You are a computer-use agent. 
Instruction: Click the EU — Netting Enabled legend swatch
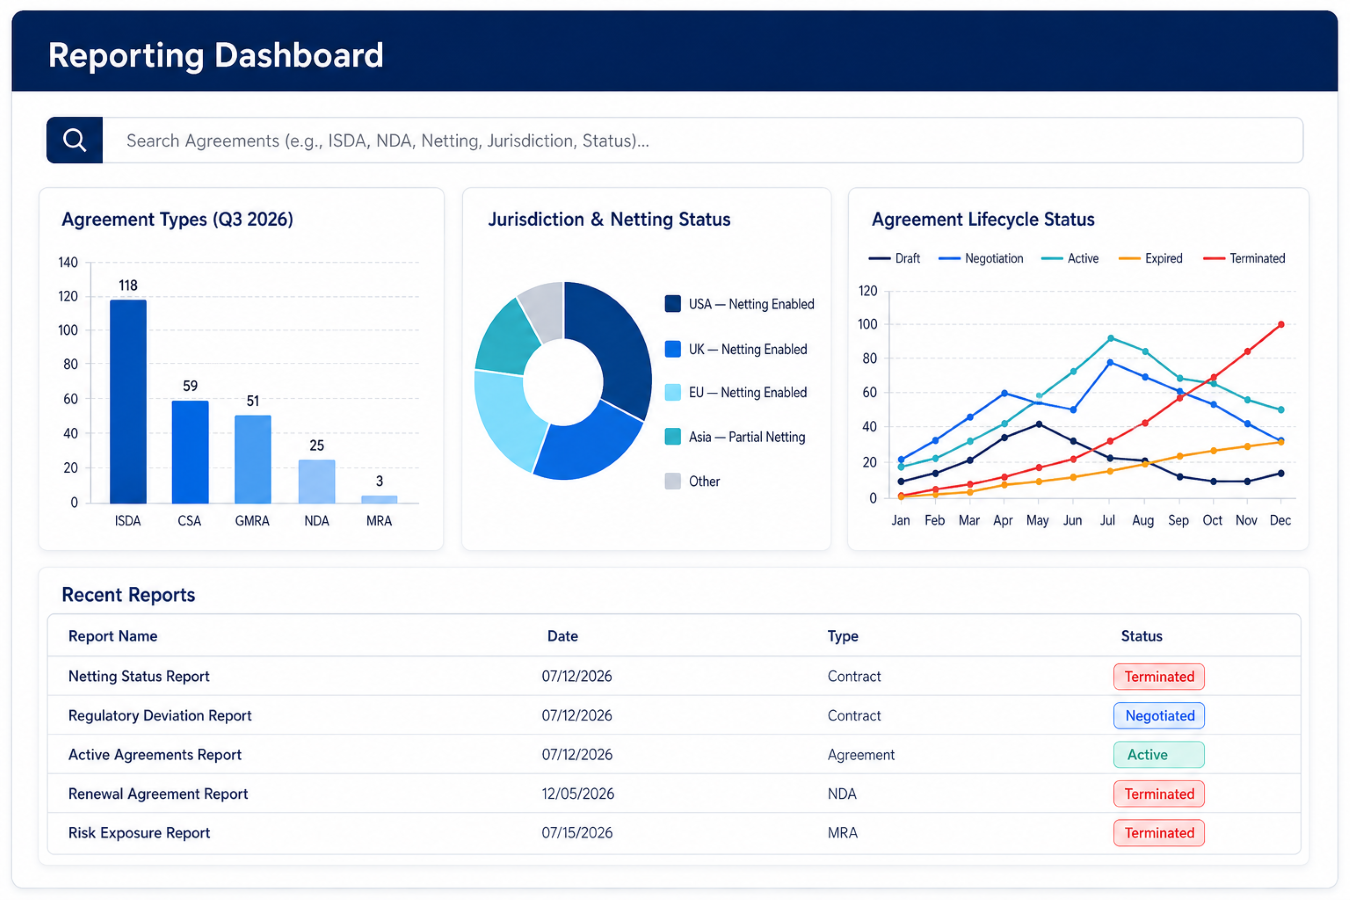(673, 392)
